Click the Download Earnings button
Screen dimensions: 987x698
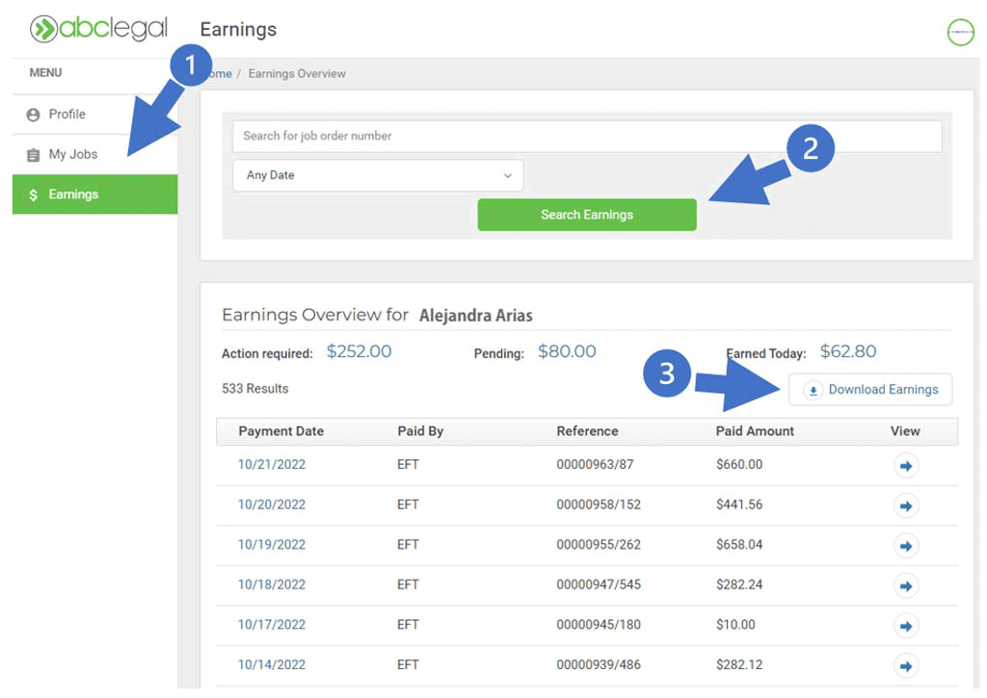[x=871, y=390]
